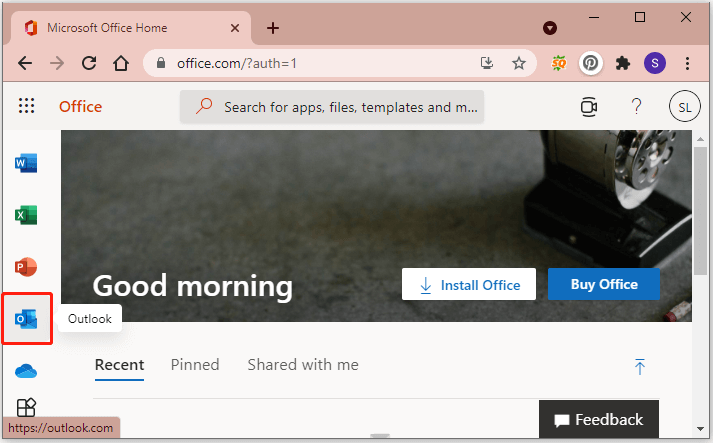Click the Office home logo text
Screen dimensions: 713x443
coord(80,107)
